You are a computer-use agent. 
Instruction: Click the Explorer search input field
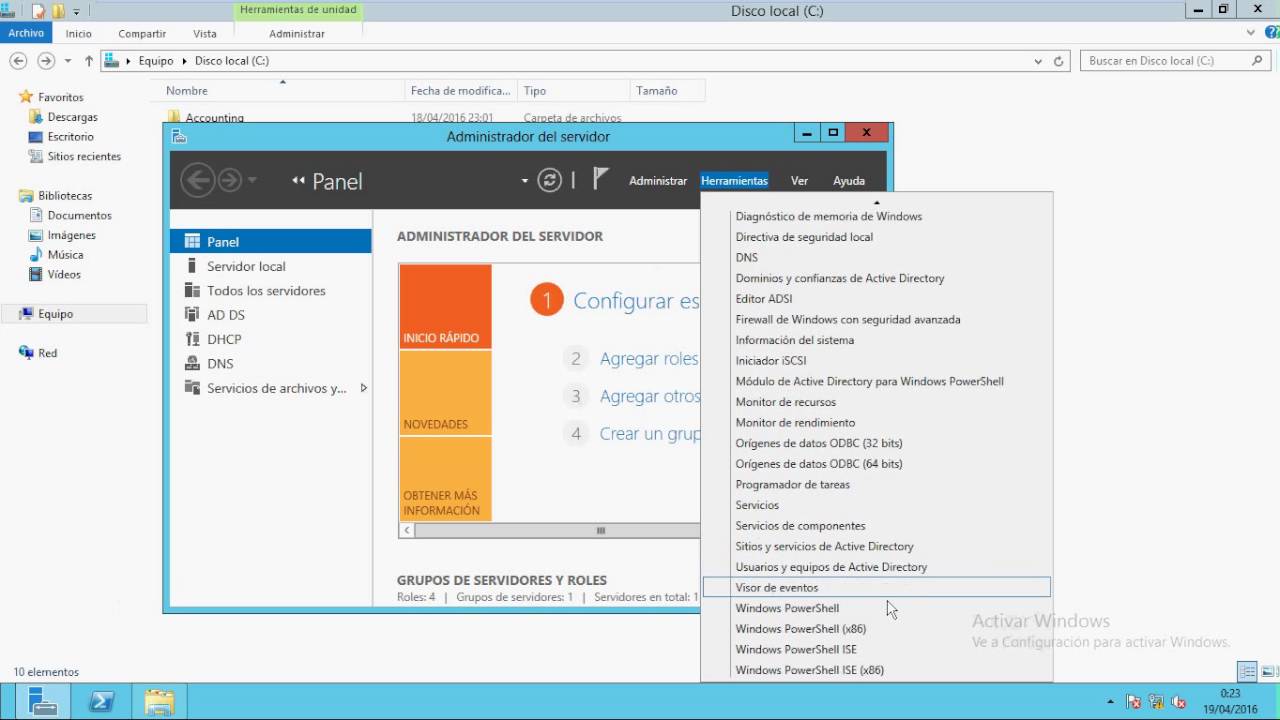click(x=1165, y=61)
